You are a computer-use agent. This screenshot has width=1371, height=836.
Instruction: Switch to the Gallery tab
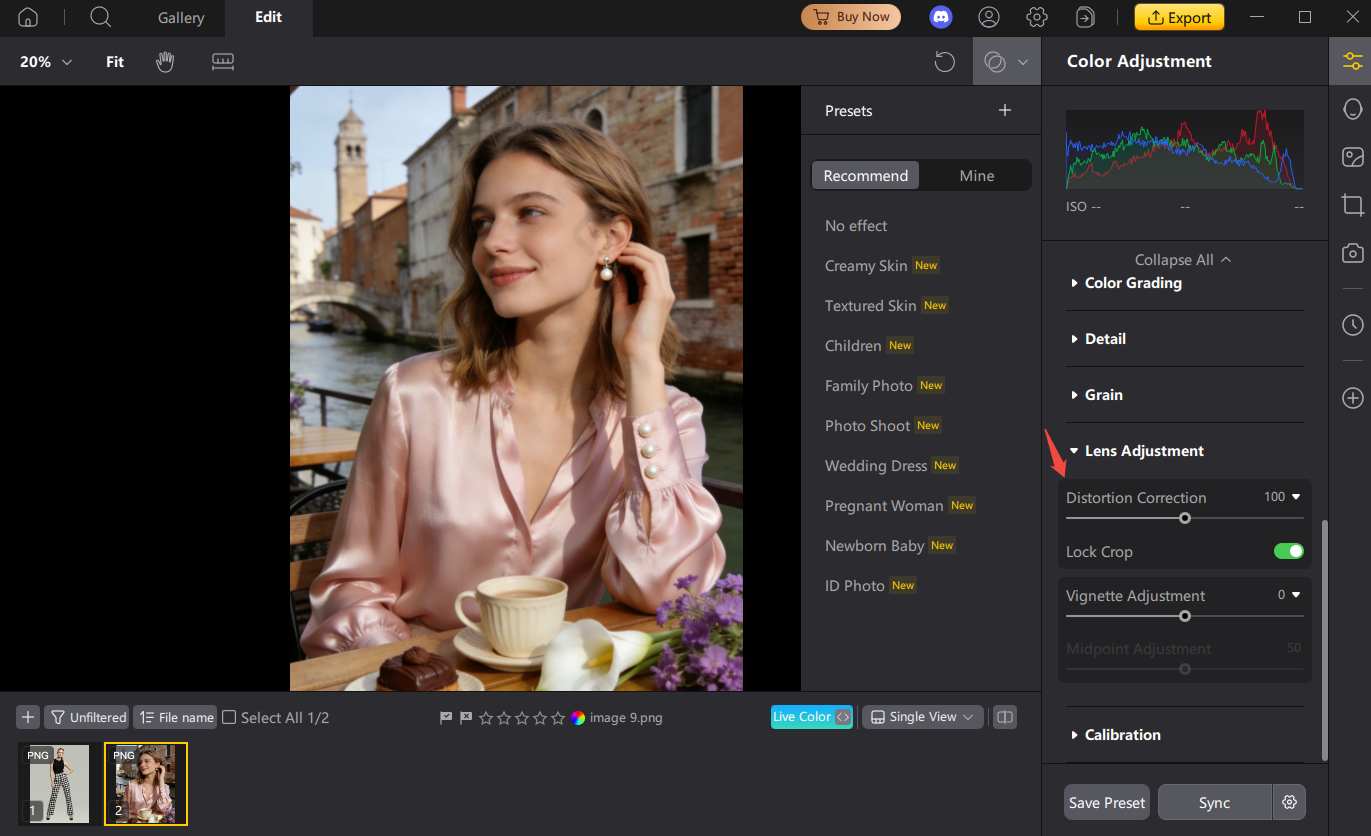tap(181, 18)
